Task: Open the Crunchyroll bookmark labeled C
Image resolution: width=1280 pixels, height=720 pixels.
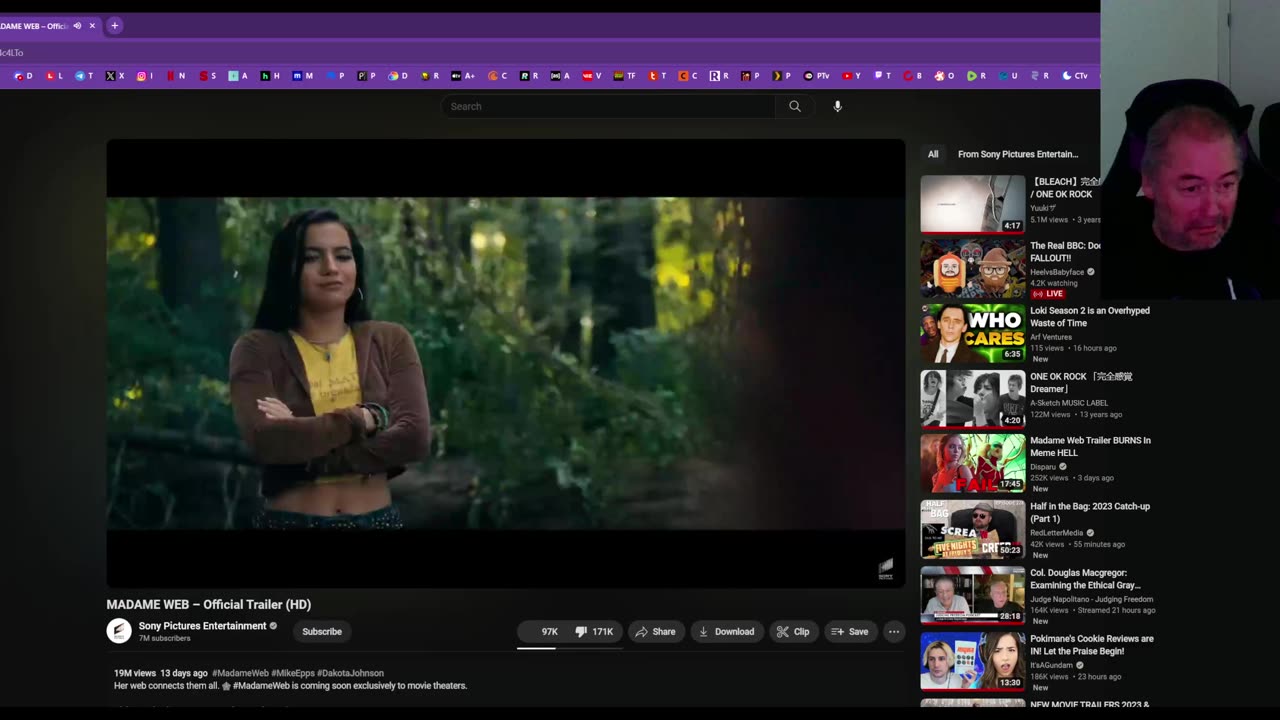Action: (497, 76)
